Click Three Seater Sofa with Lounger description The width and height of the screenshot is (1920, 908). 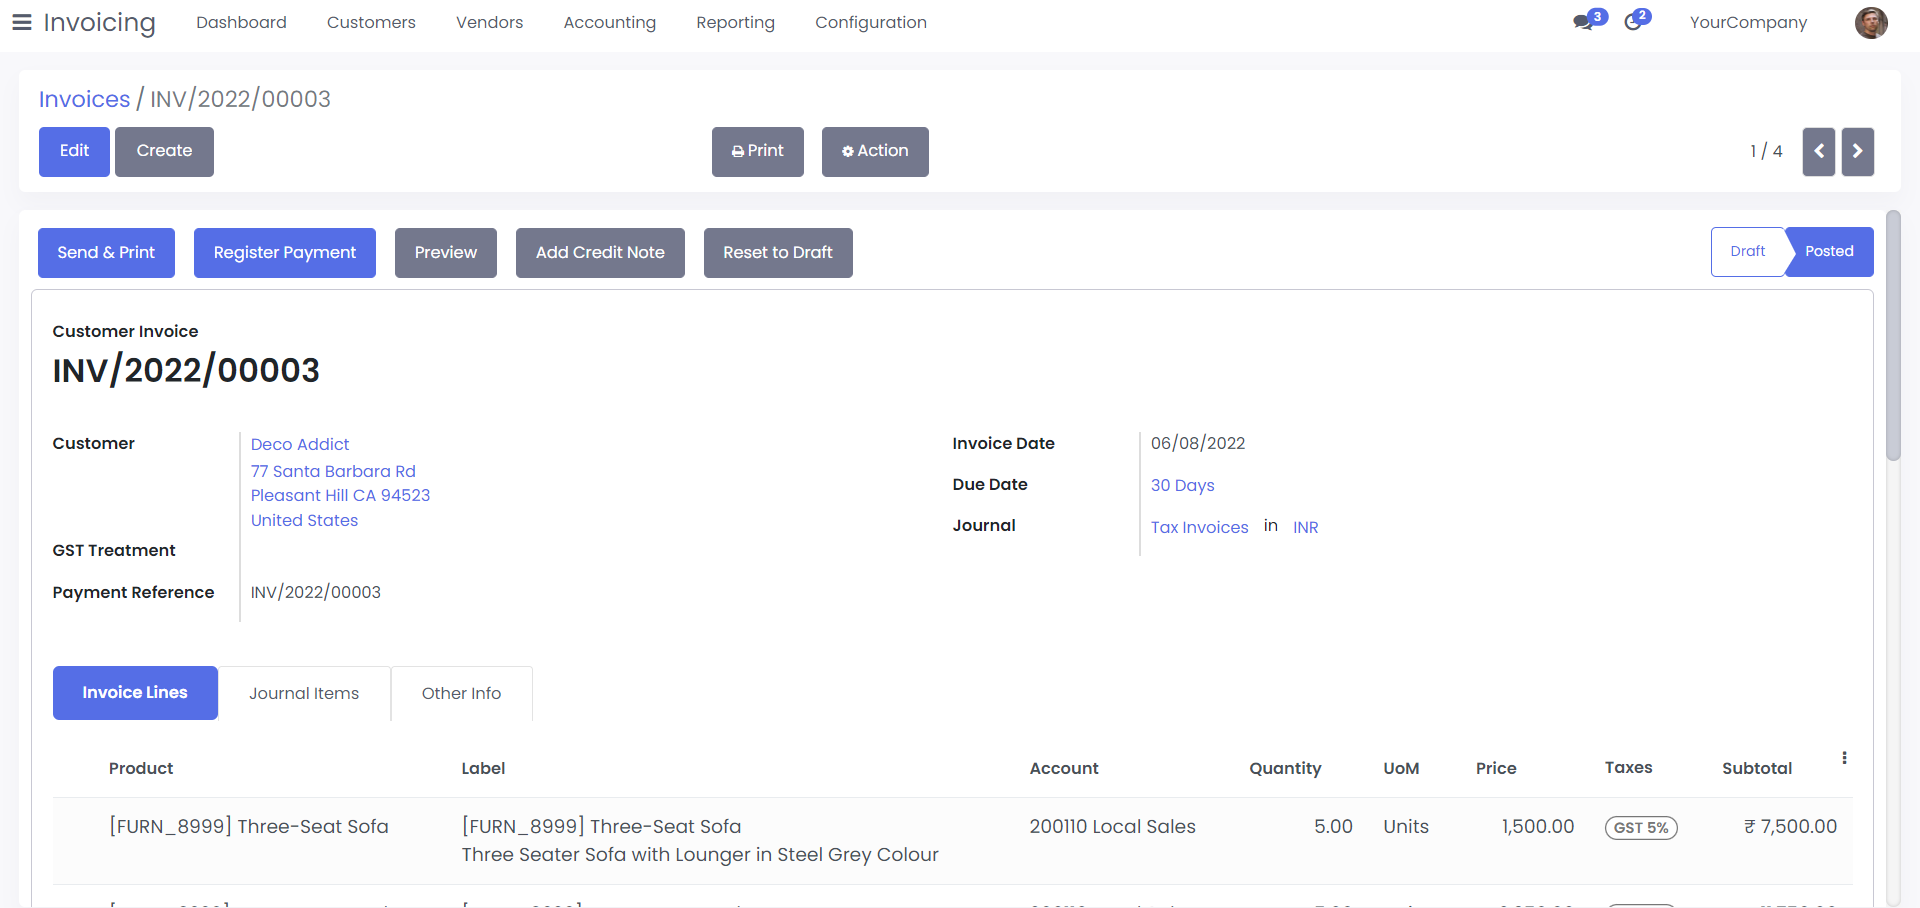(700, 855)
